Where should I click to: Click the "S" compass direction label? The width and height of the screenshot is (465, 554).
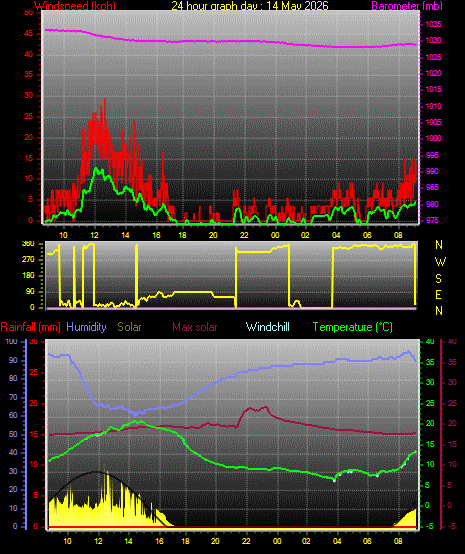438,279
